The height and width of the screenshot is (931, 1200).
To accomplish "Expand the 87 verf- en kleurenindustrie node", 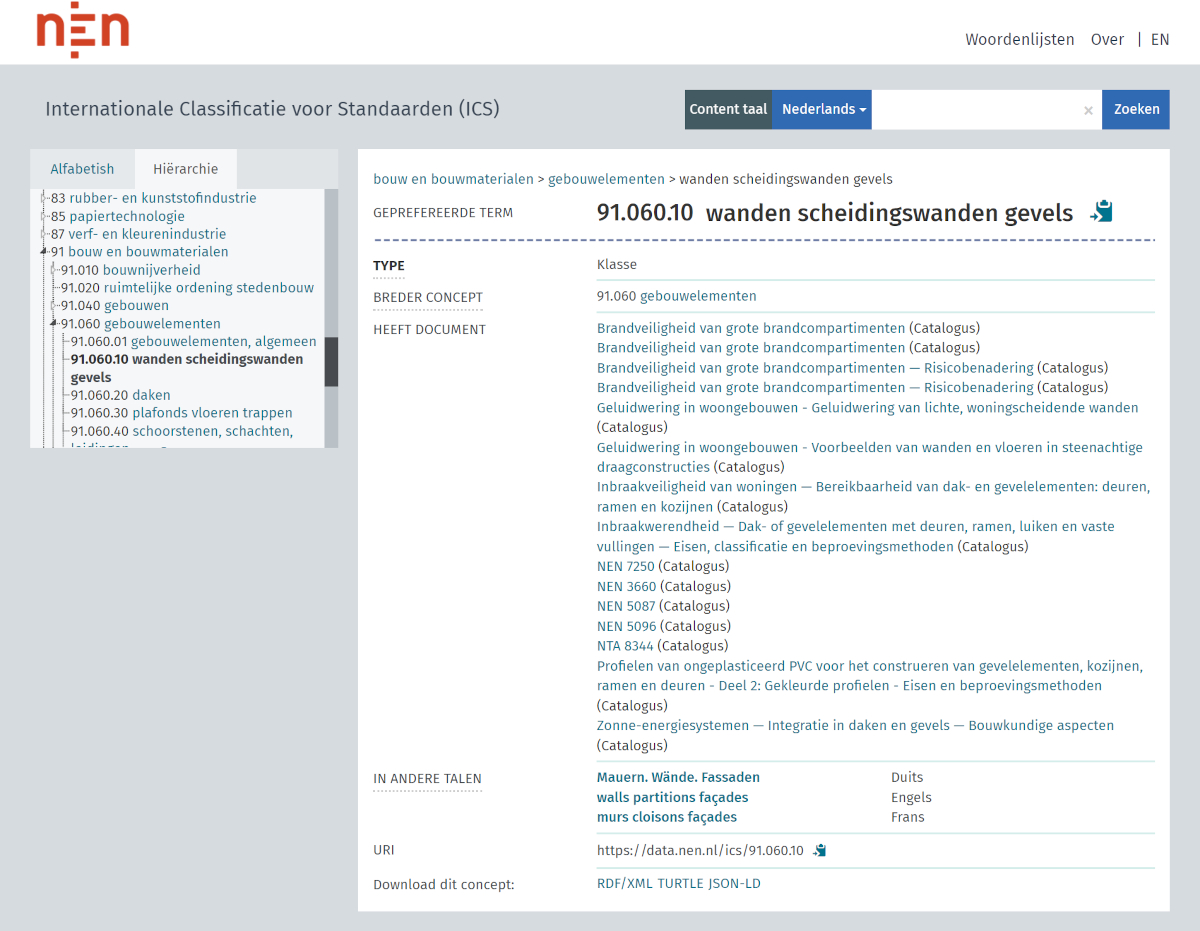I will pos(45,235).
